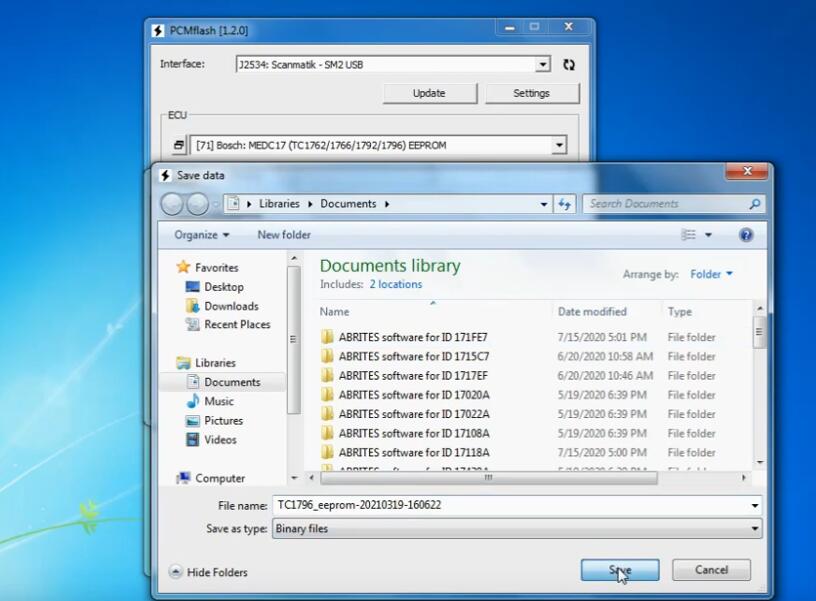Click the refresh interface icon in PCMflash

tap(569, 65)
